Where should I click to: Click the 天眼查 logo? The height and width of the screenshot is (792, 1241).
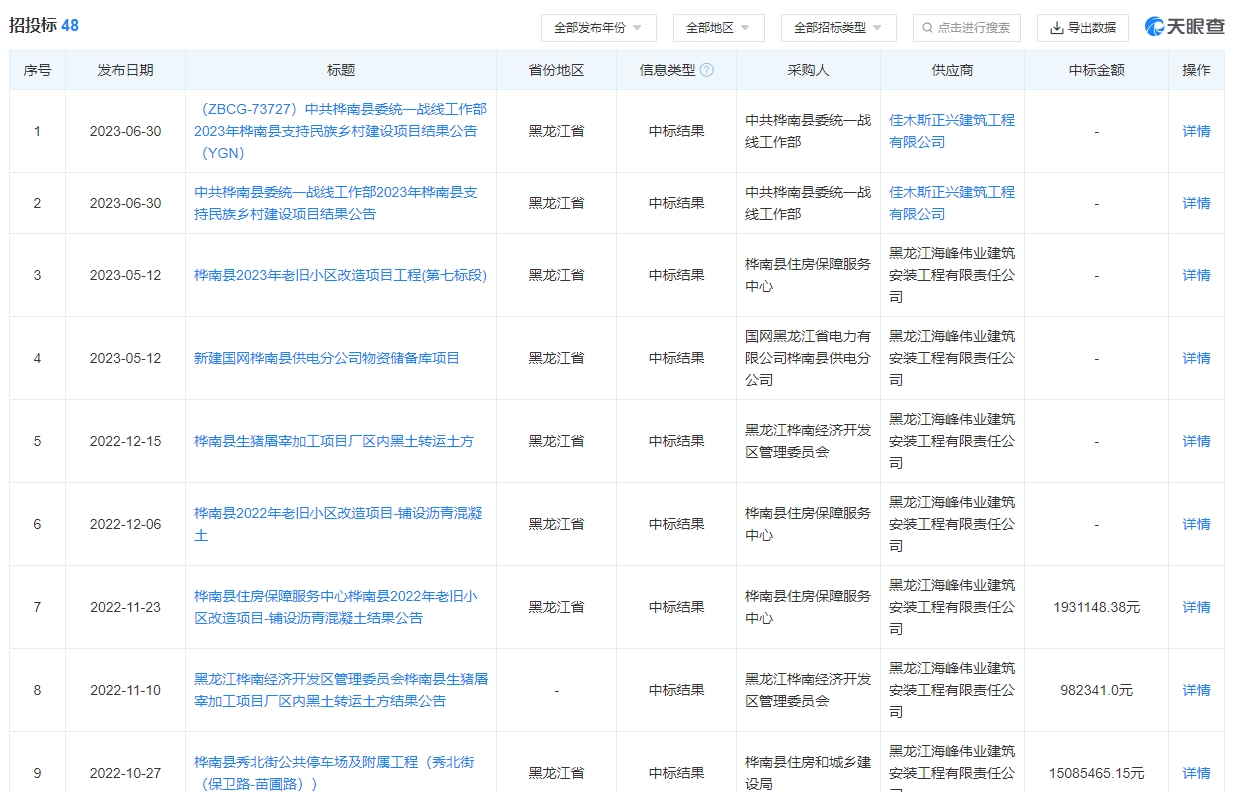click(1184, 27)
